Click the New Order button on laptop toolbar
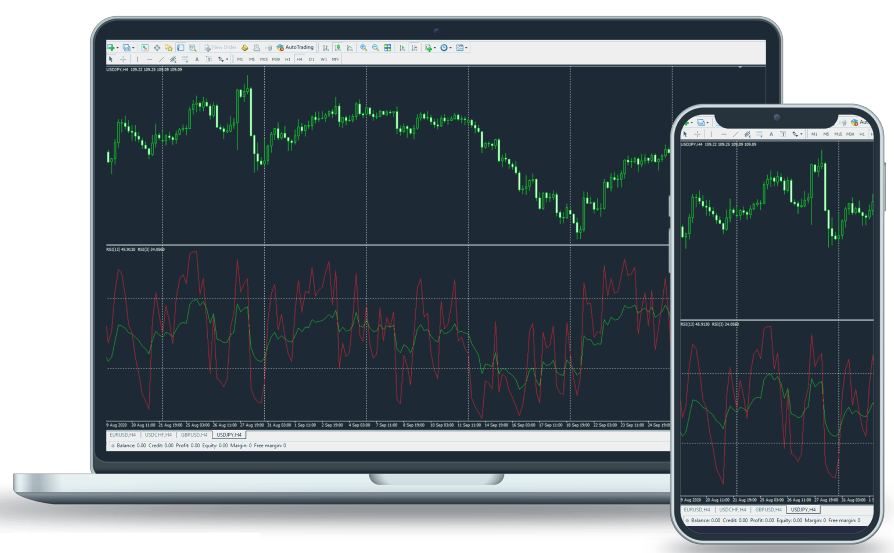 (x=221, y=47)
